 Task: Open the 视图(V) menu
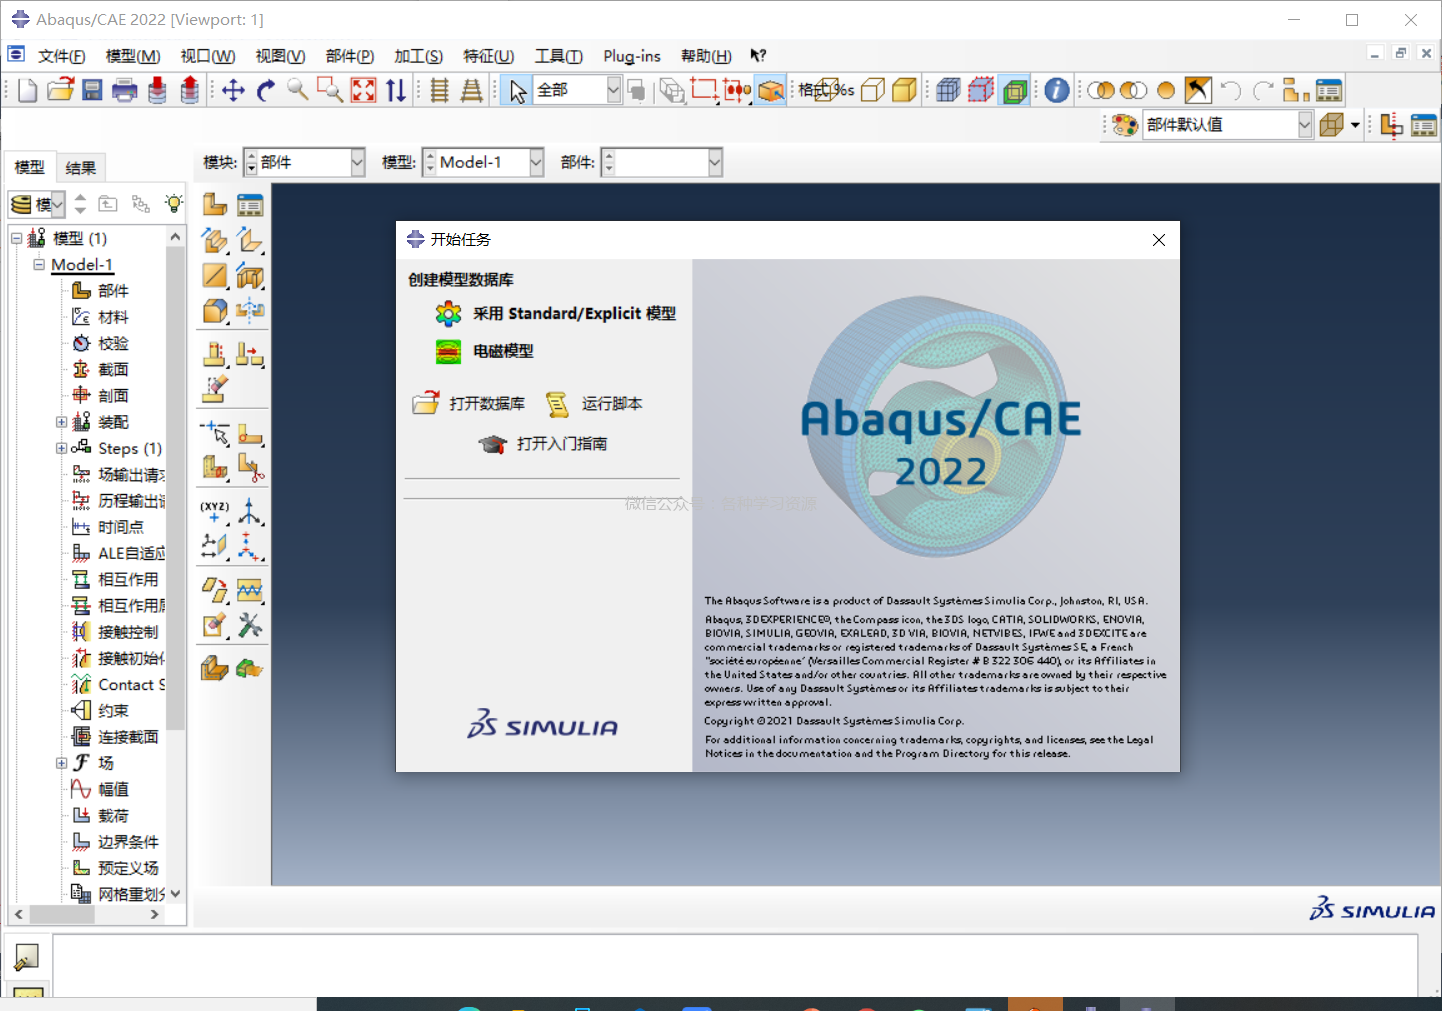(x=280, y=56)
